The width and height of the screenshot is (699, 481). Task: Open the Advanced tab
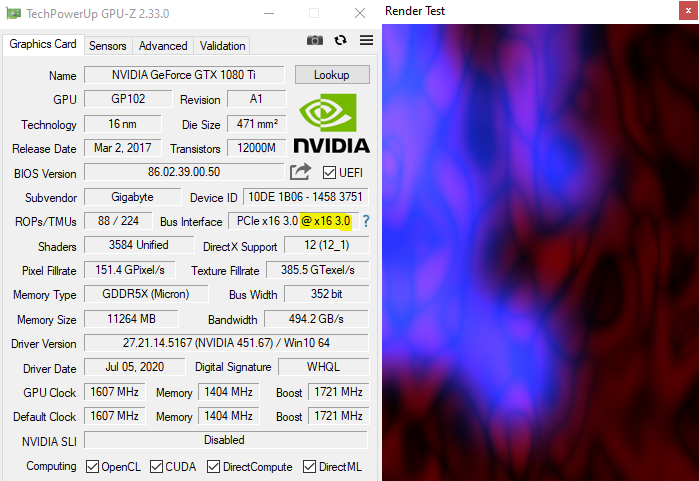163,46
